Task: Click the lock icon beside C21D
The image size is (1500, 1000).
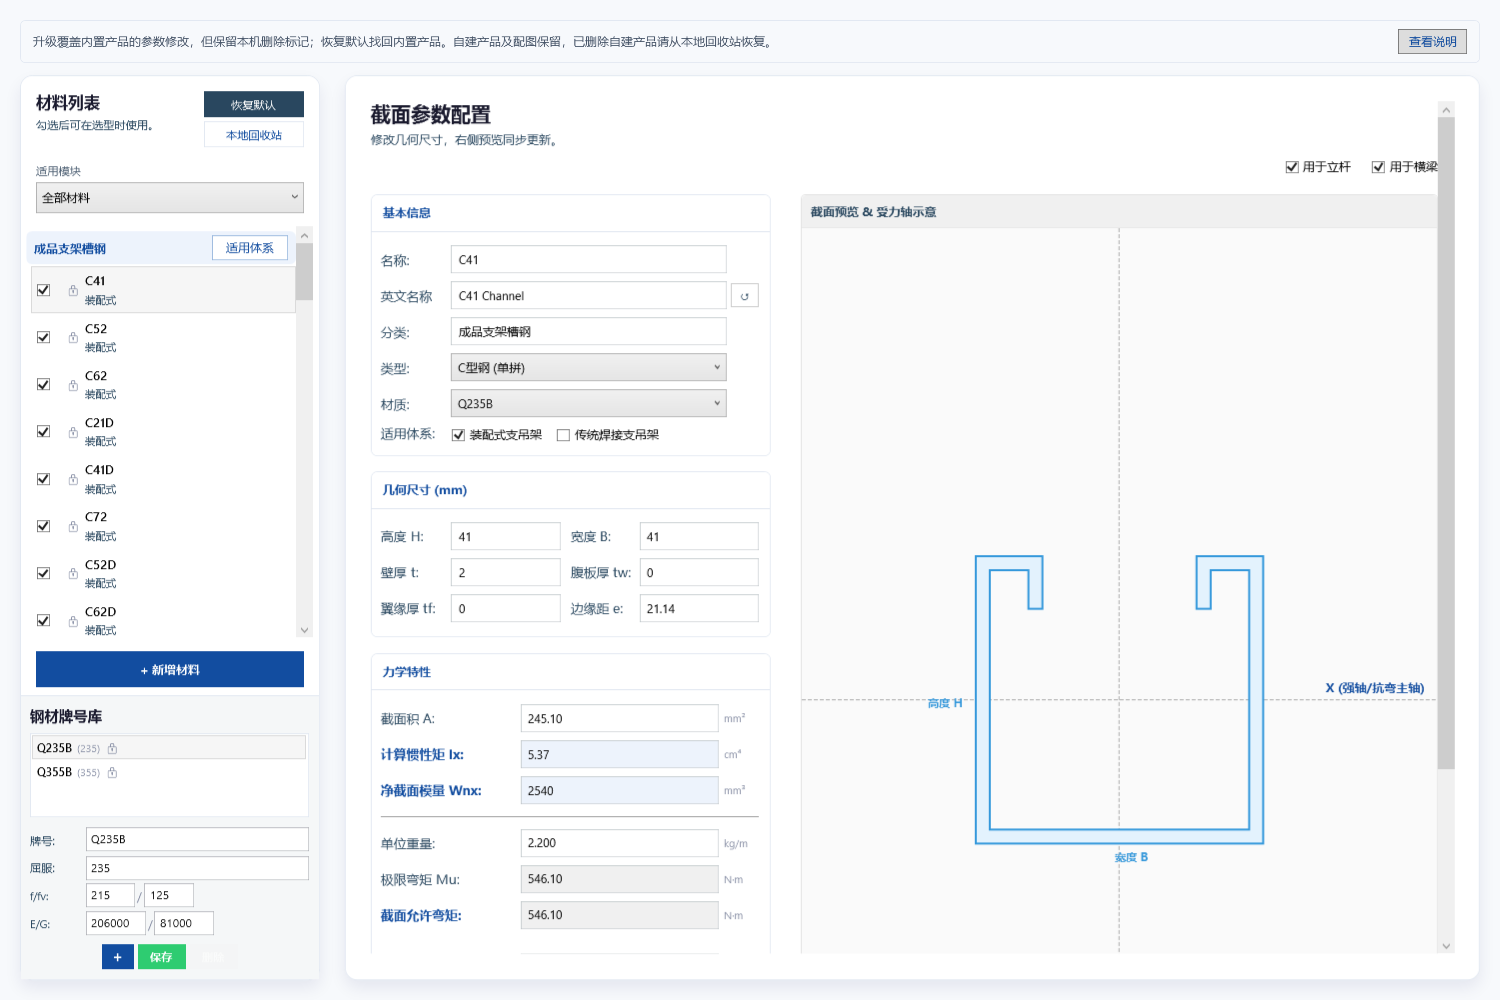Action: pyautogui.click(x=73, y=432)
